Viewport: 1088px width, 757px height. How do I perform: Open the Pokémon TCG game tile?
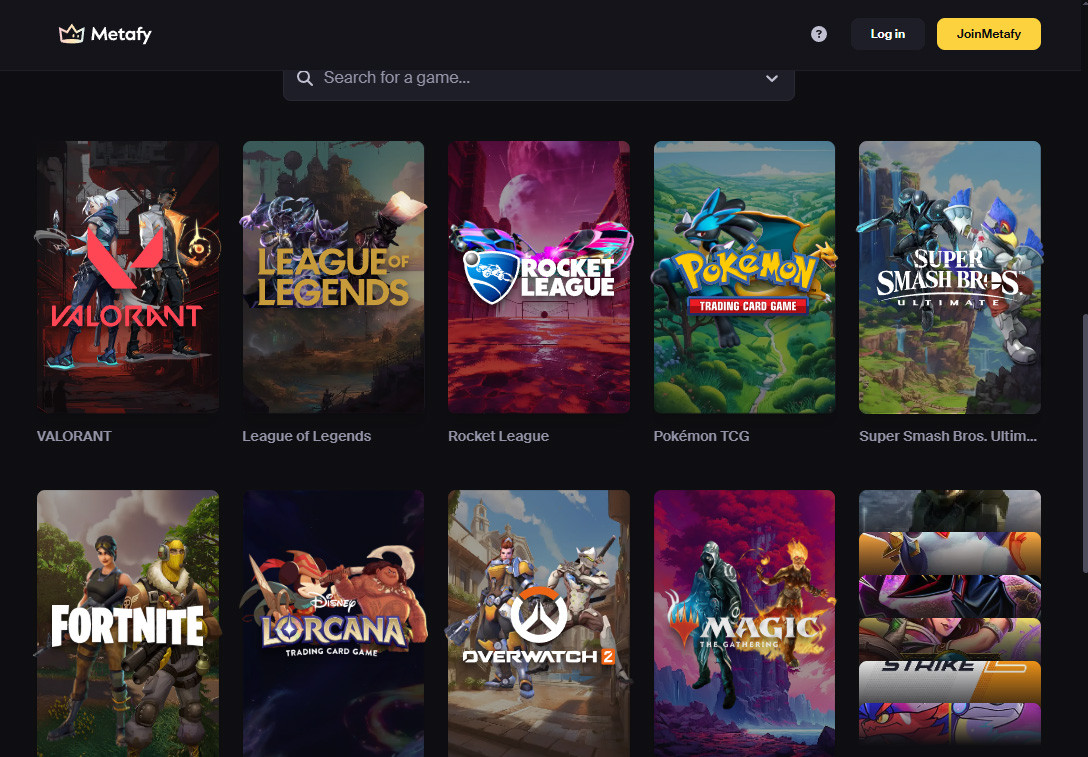coord(744,276)
